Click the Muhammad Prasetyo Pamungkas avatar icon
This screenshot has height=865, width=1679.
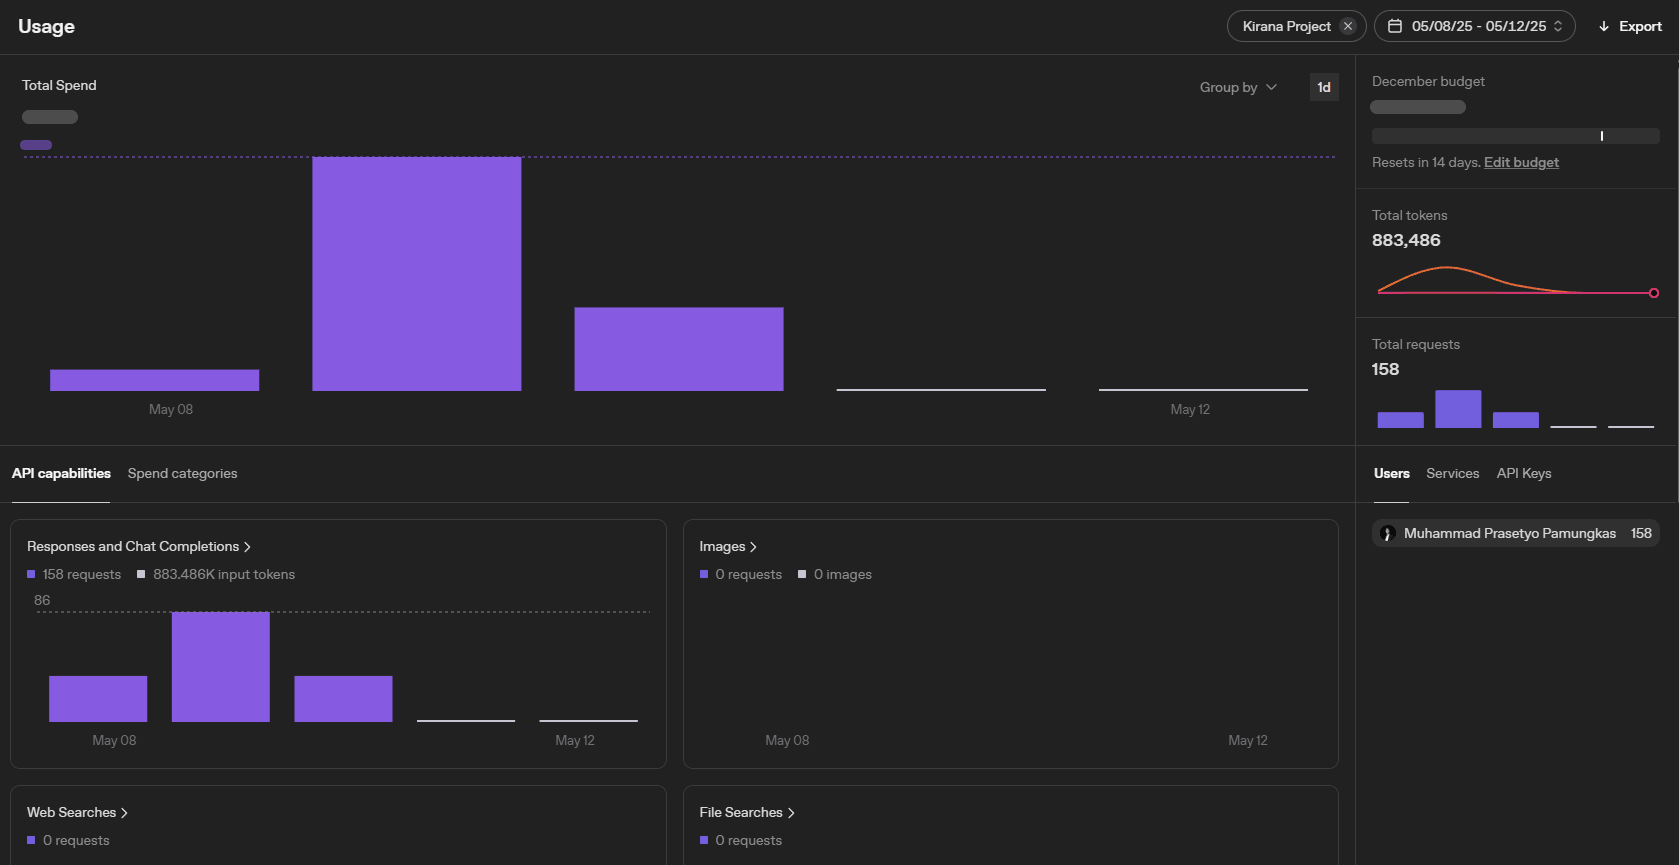click(1387, 533)
